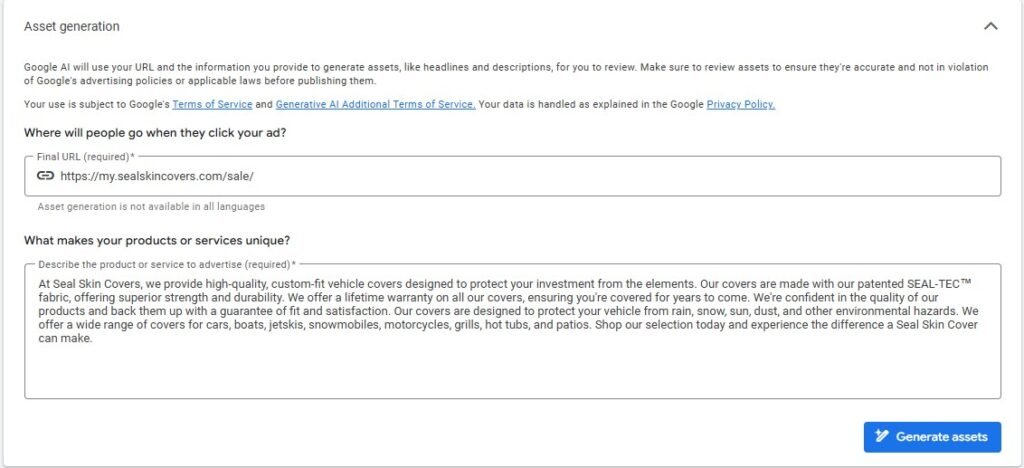Click the 'Final URL (required)' field label
The image size is (1024, 468).
(85, 156)
